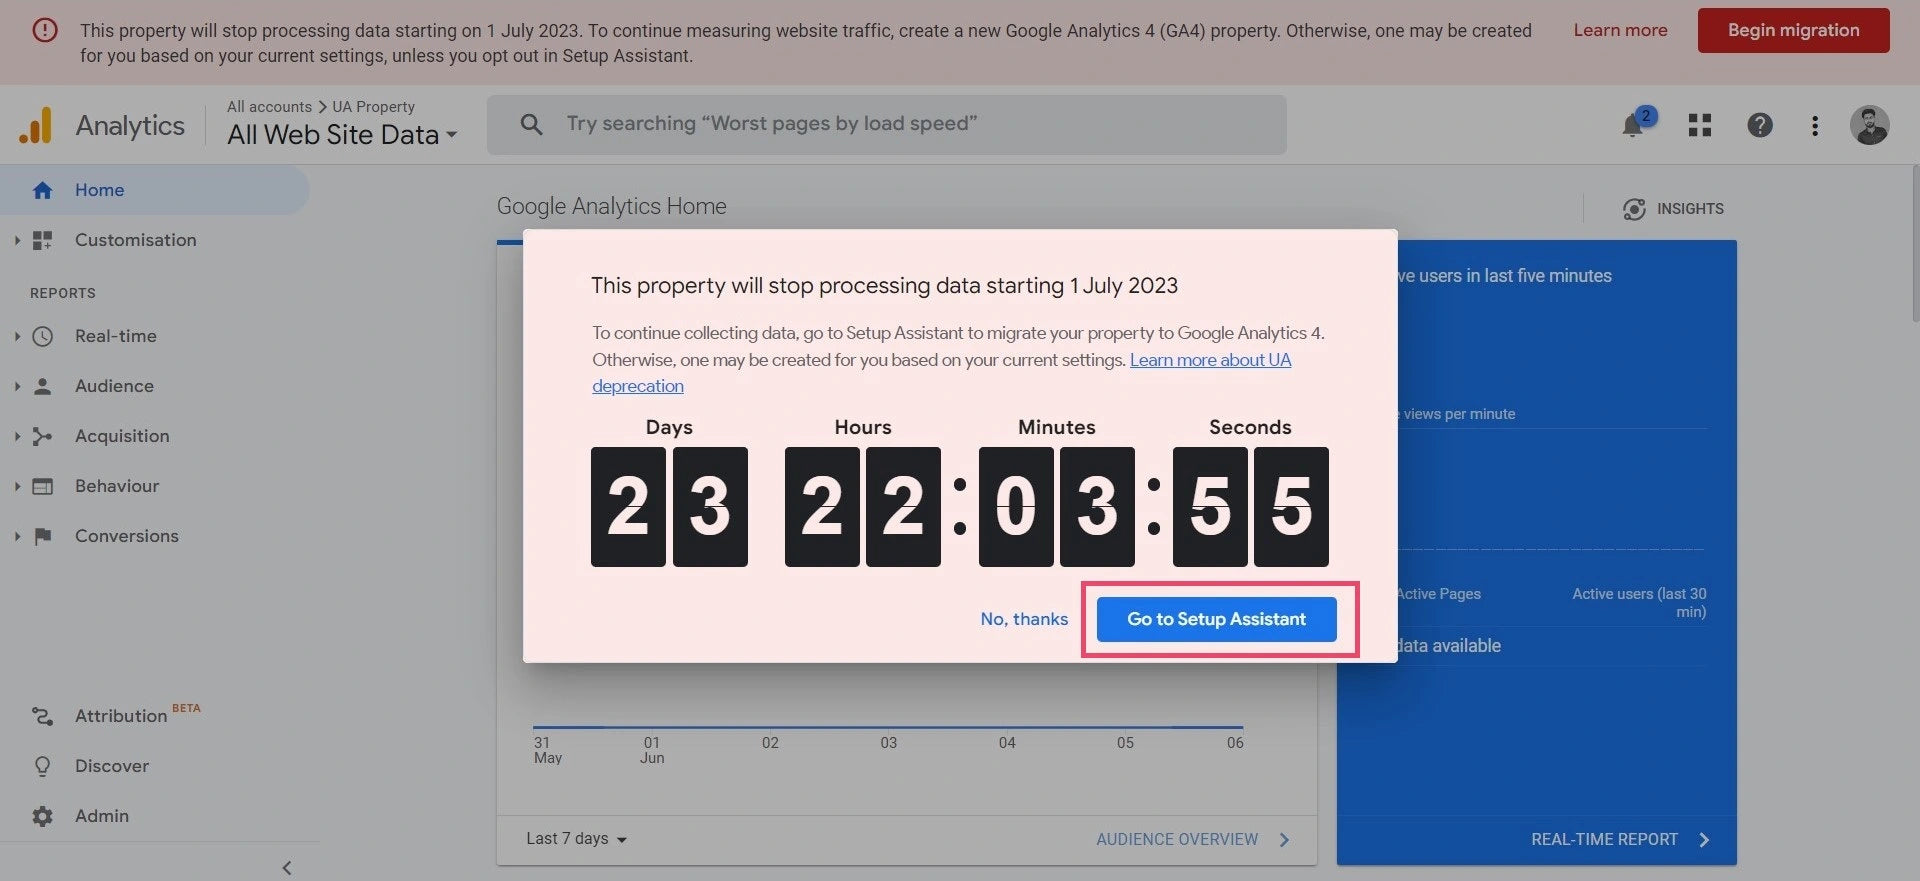Open the Last 7 days dropdown
The width and height of the screenshot is (1920, 881).
click(576, 839)
